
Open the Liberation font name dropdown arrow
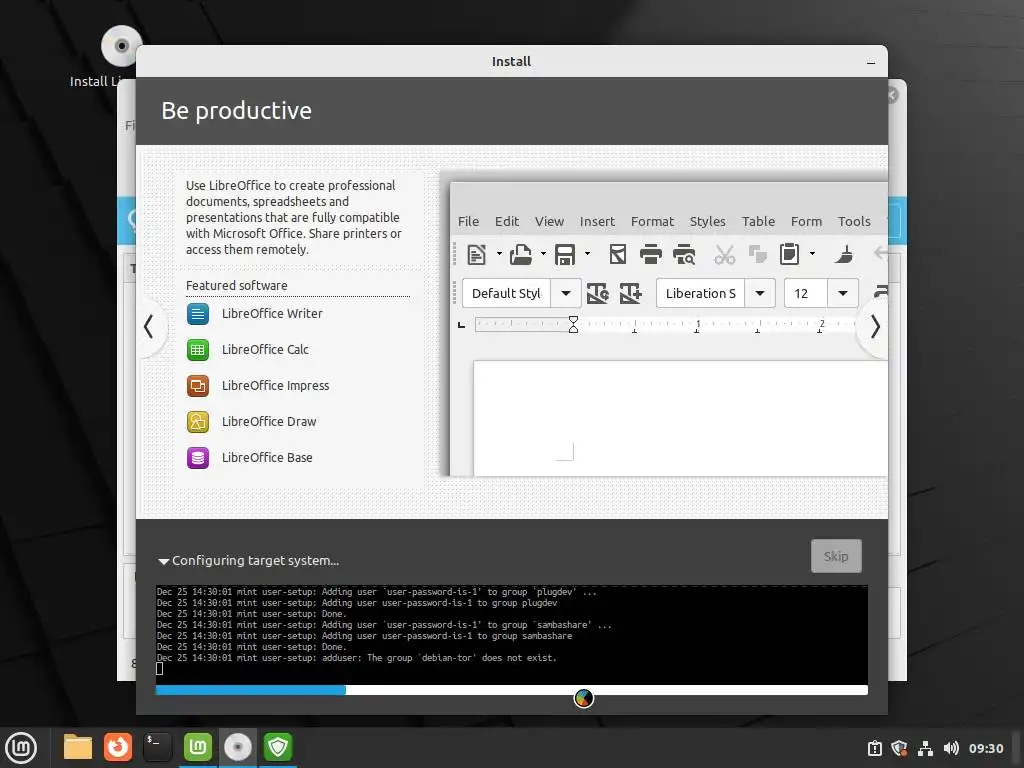tap(760, 293)
